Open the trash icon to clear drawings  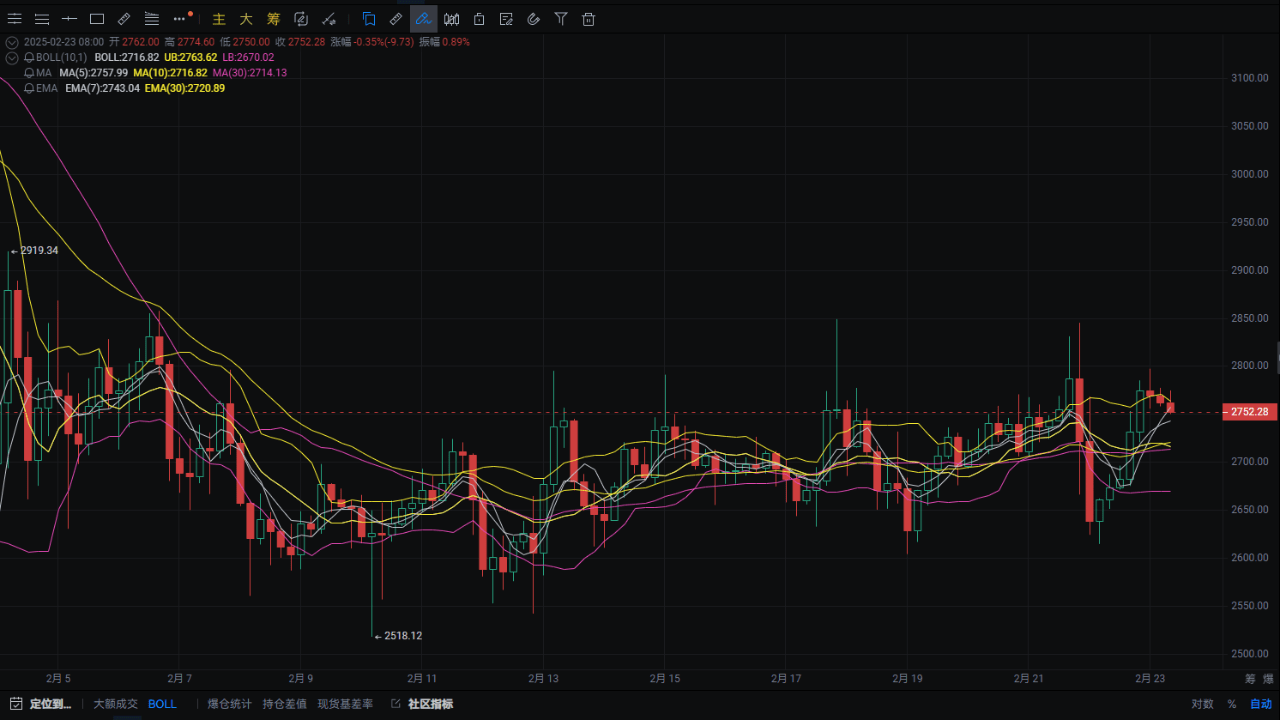(588, 19)
